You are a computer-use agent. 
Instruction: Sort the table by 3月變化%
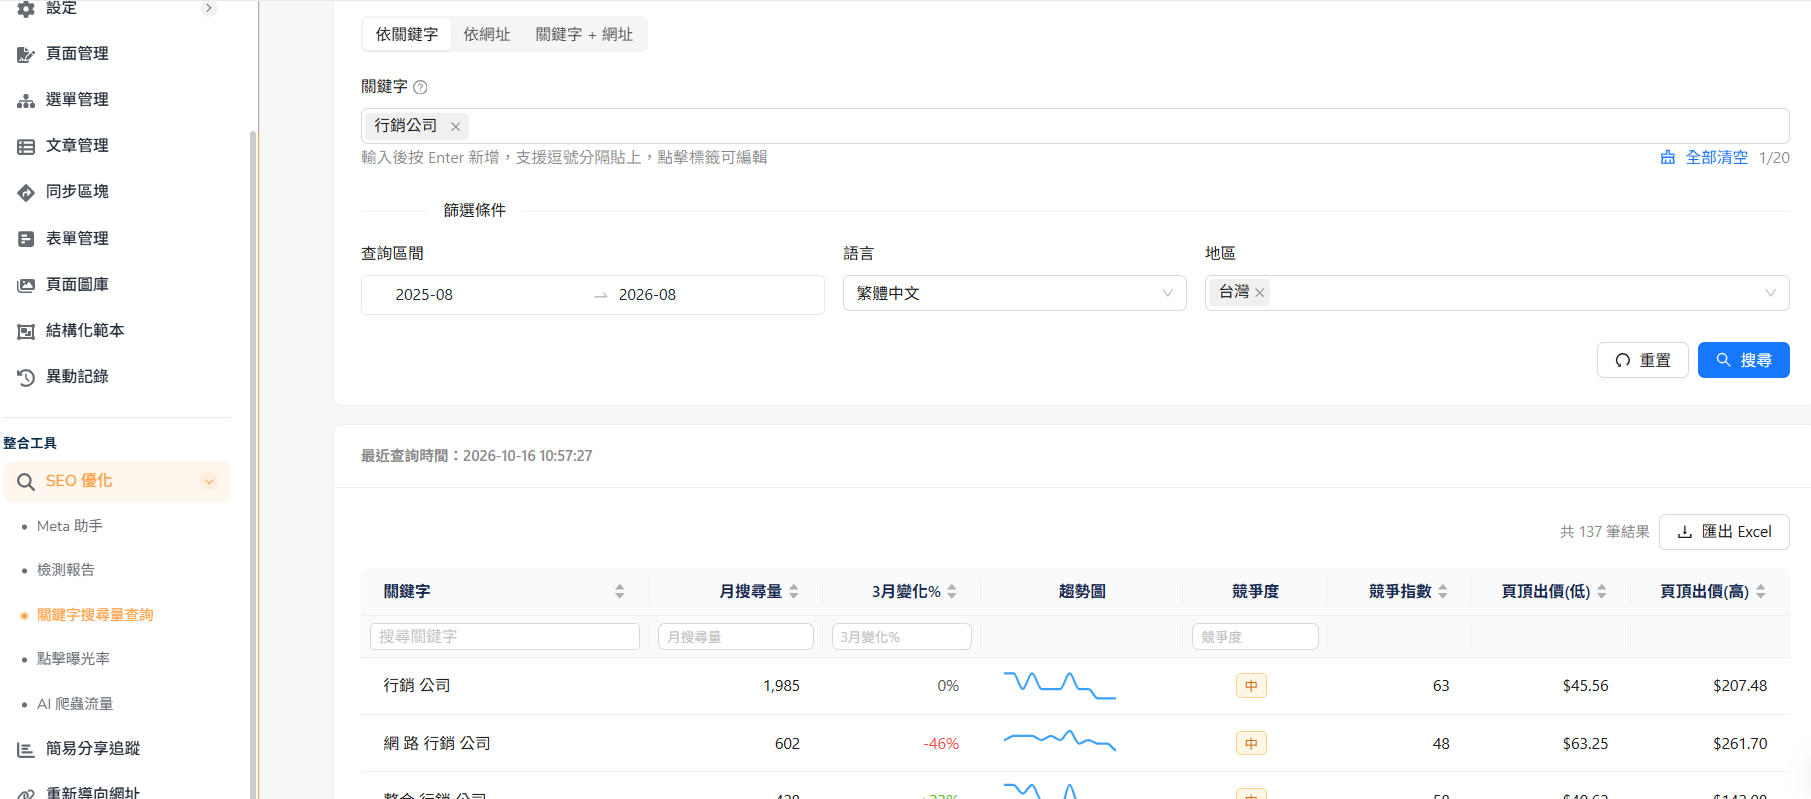(x=952, y=591)
